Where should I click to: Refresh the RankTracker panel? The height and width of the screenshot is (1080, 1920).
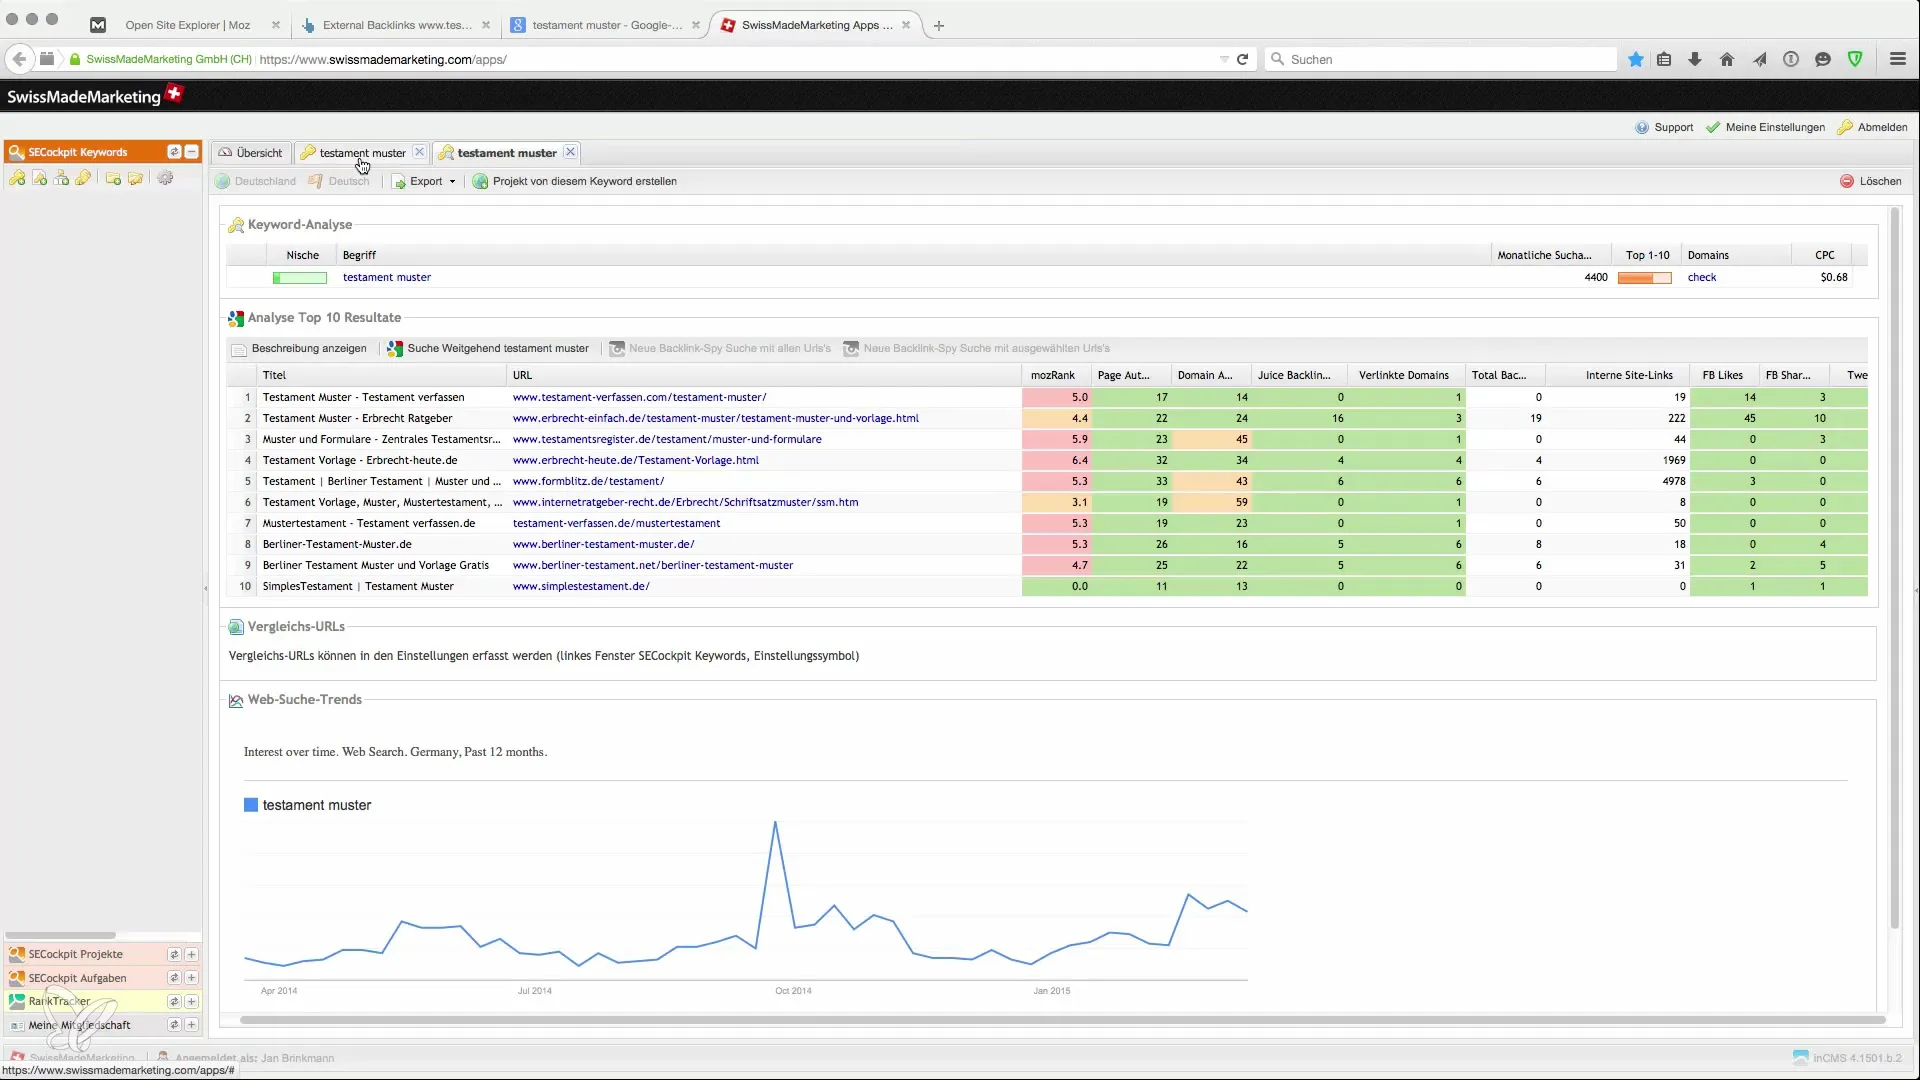174,1001
